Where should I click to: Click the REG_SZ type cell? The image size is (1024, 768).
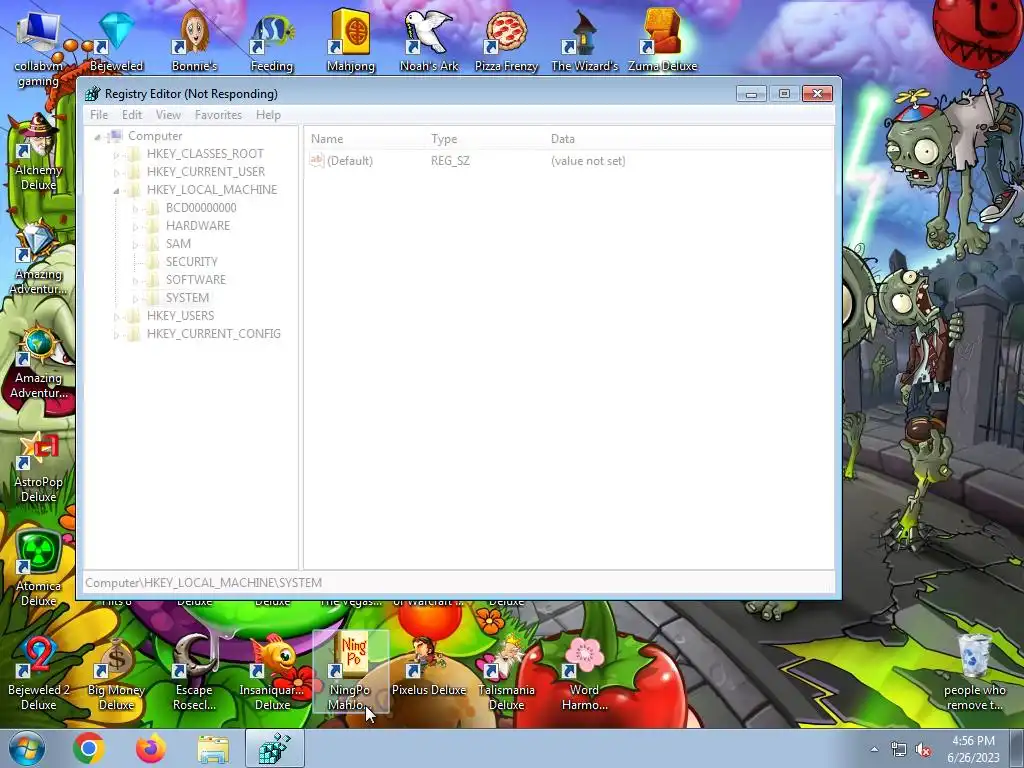pos(450,161)
